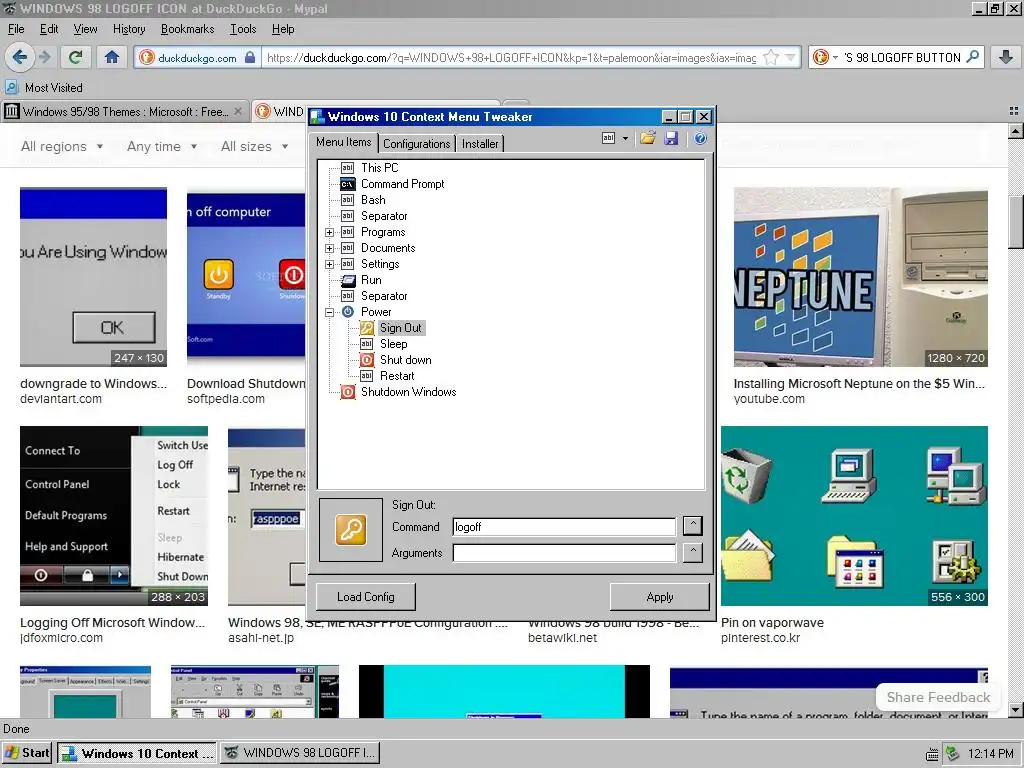Click the empty Arguments input field
Viewport: 1024px width, 768px height.
click(564, 553)
